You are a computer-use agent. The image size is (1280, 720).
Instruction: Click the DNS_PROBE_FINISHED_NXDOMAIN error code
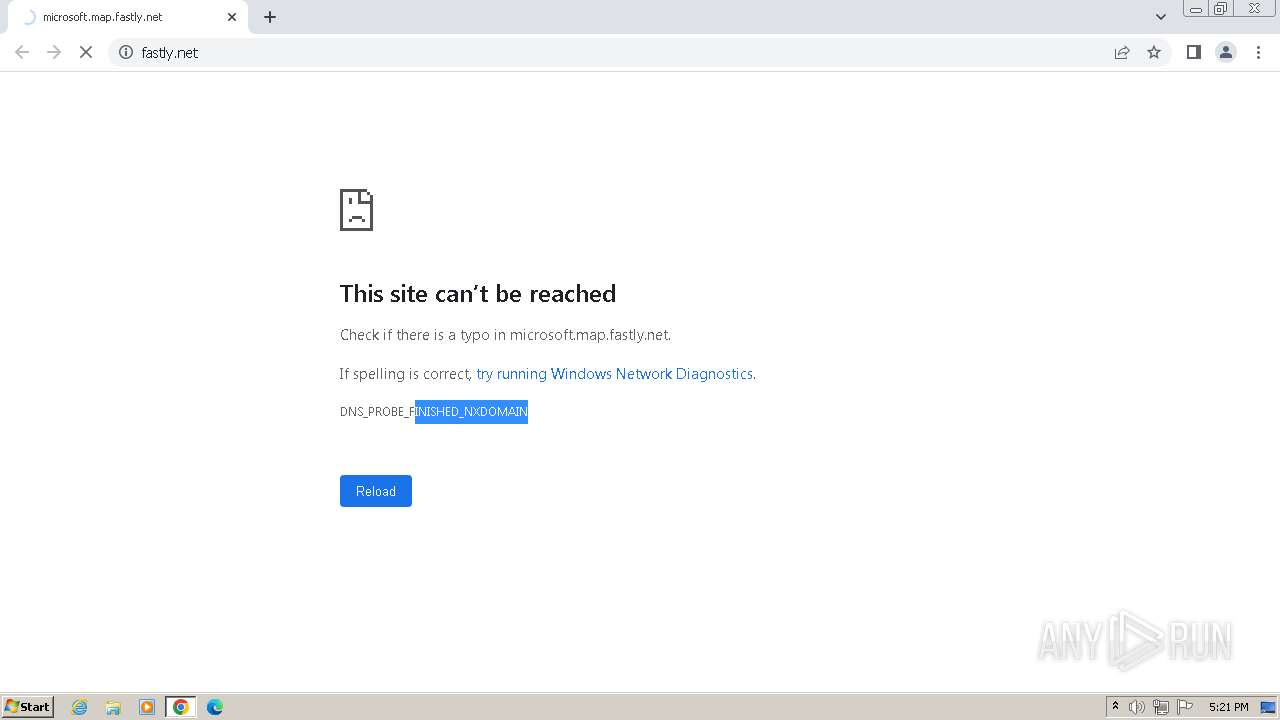(x=433, y=412)
